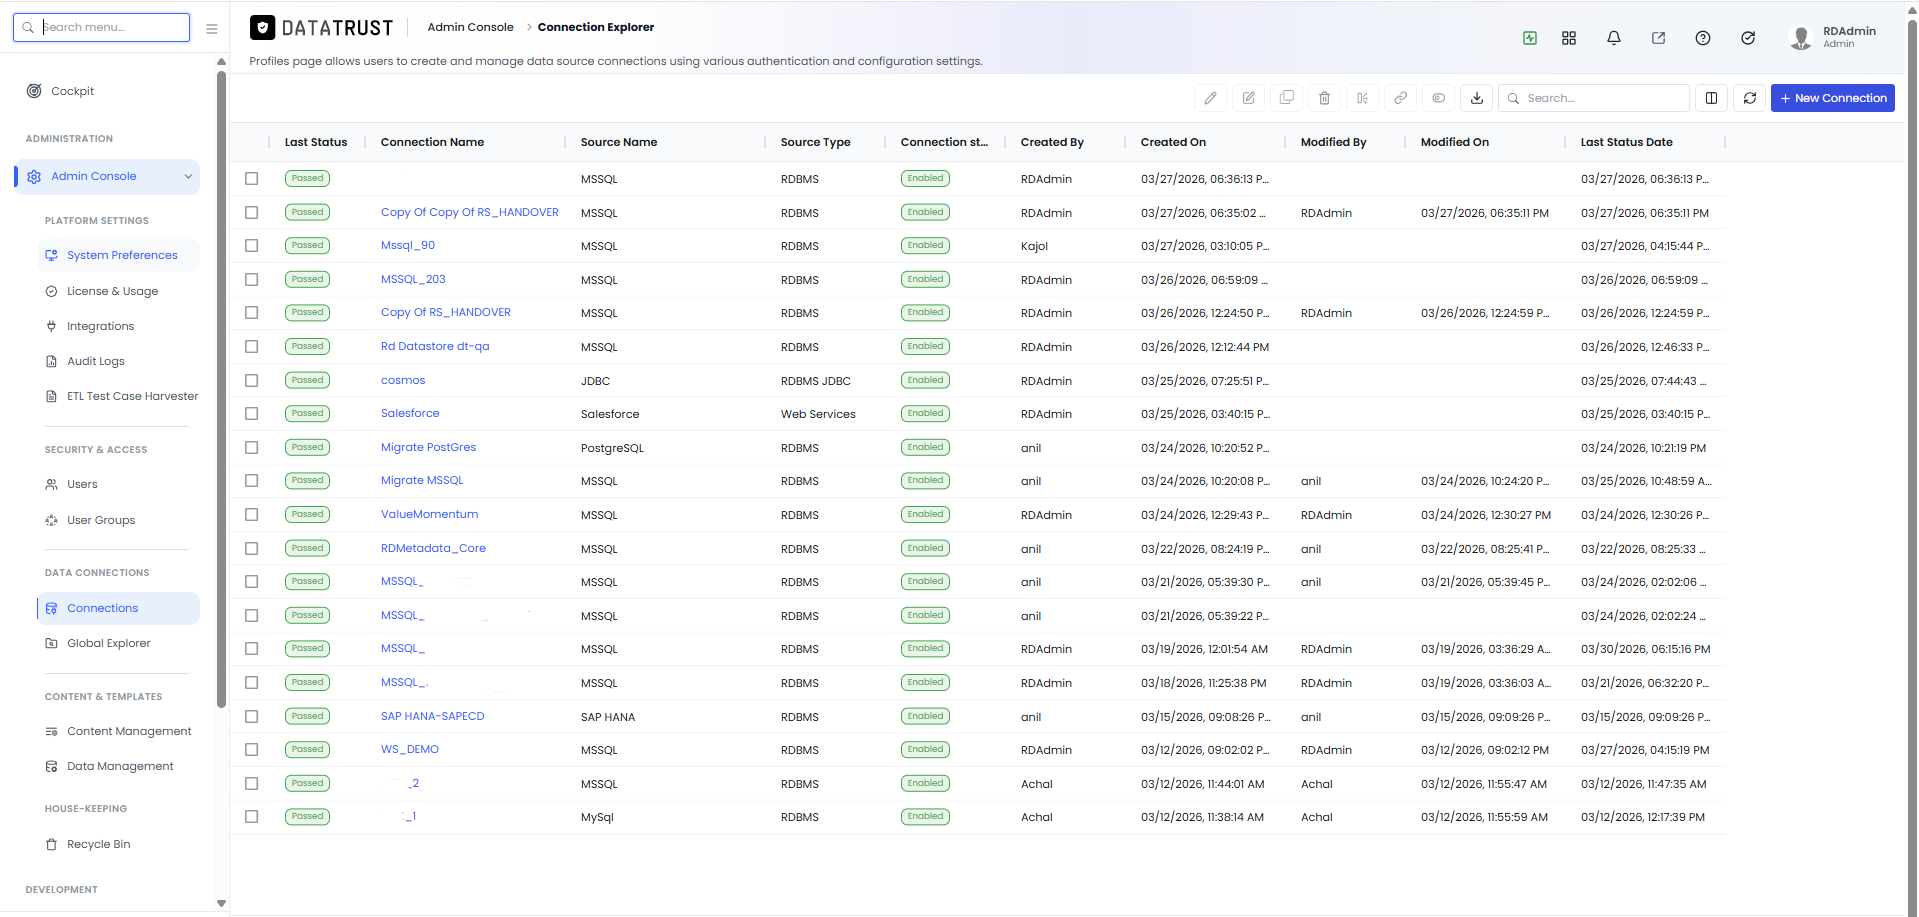The height and width of the screenshot is (917, 1919).
Task: Select checkbox for Mssql_90 row
Action: [252, 246]
